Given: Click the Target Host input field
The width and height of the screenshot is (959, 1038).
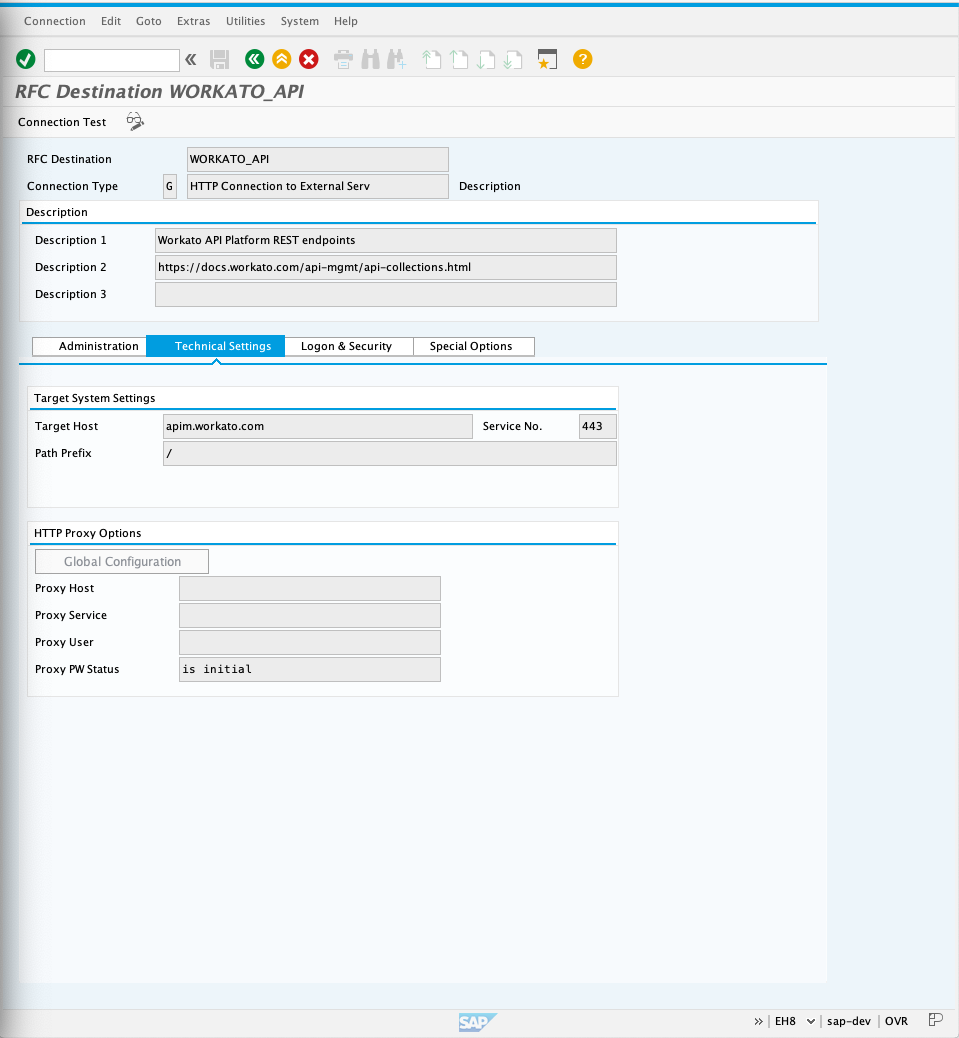Looking at the screenshot, I should click(x=317, y=426).
